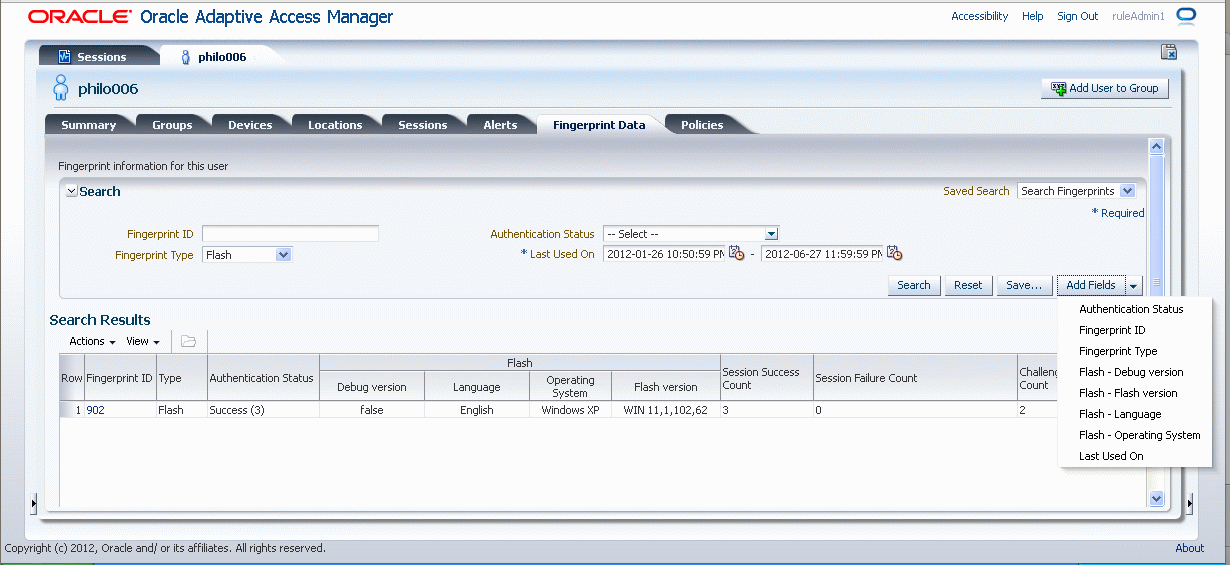Sort by Authentication Status column header
Viewport: 1230px width, 565px height.
(262, 378)
